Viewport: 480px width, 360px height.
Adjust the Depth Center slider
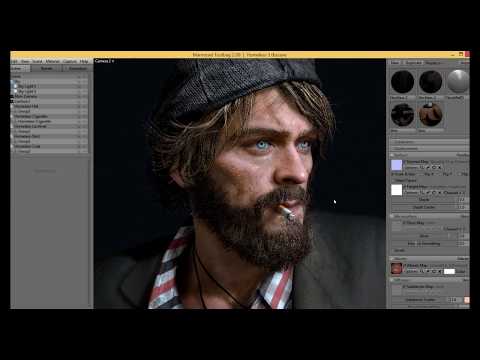click(424, 207)
